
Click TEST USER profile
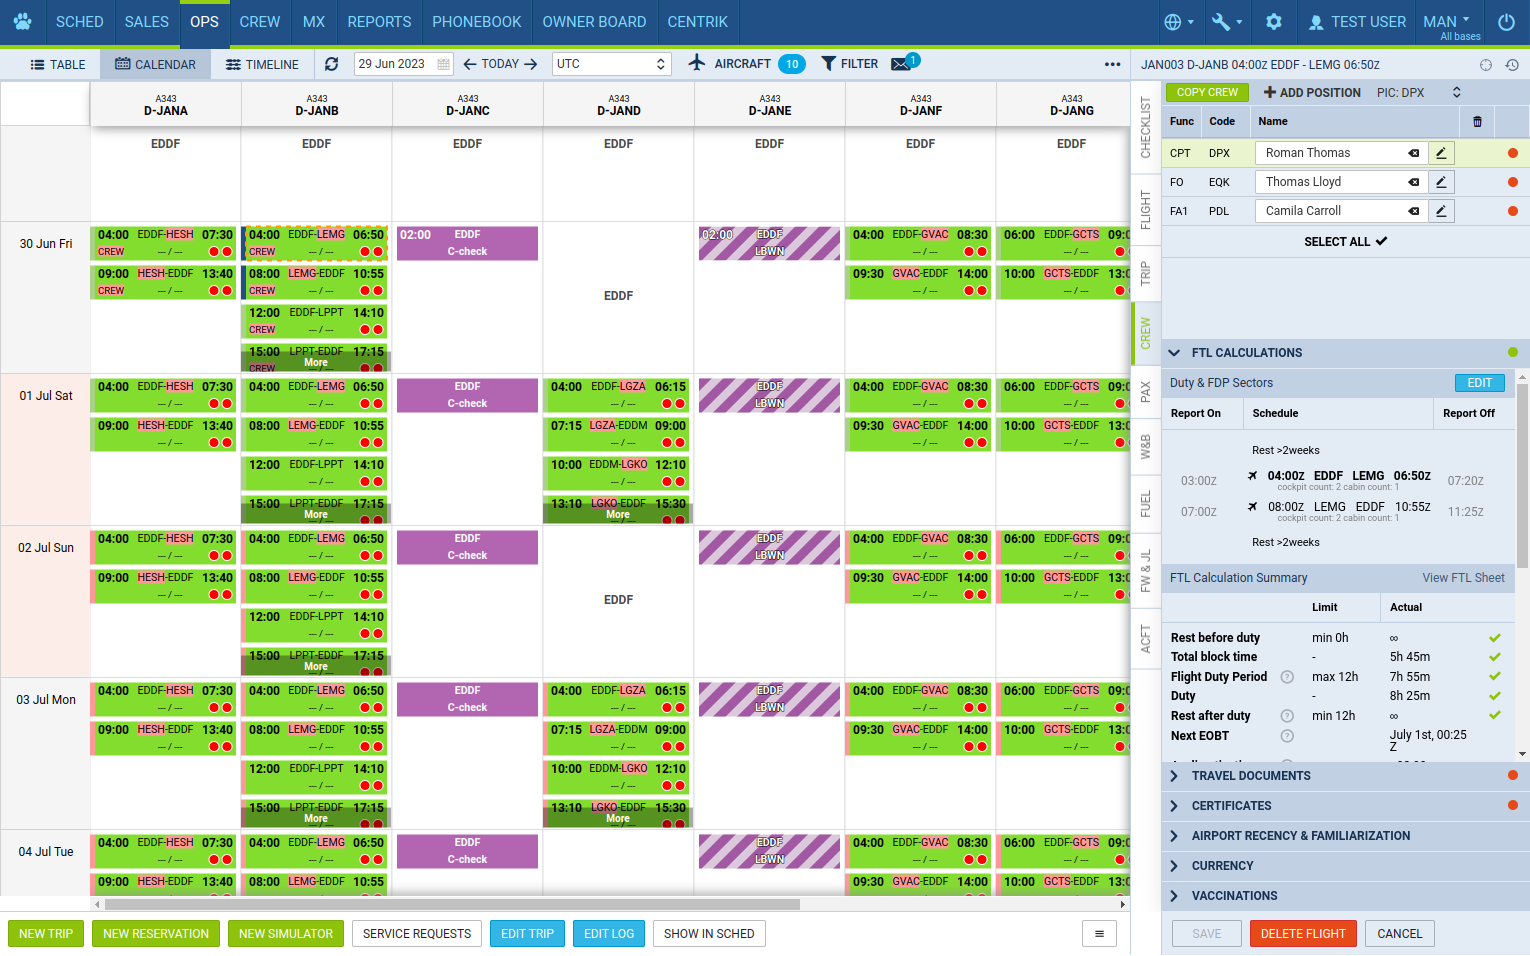point(1357,22)
